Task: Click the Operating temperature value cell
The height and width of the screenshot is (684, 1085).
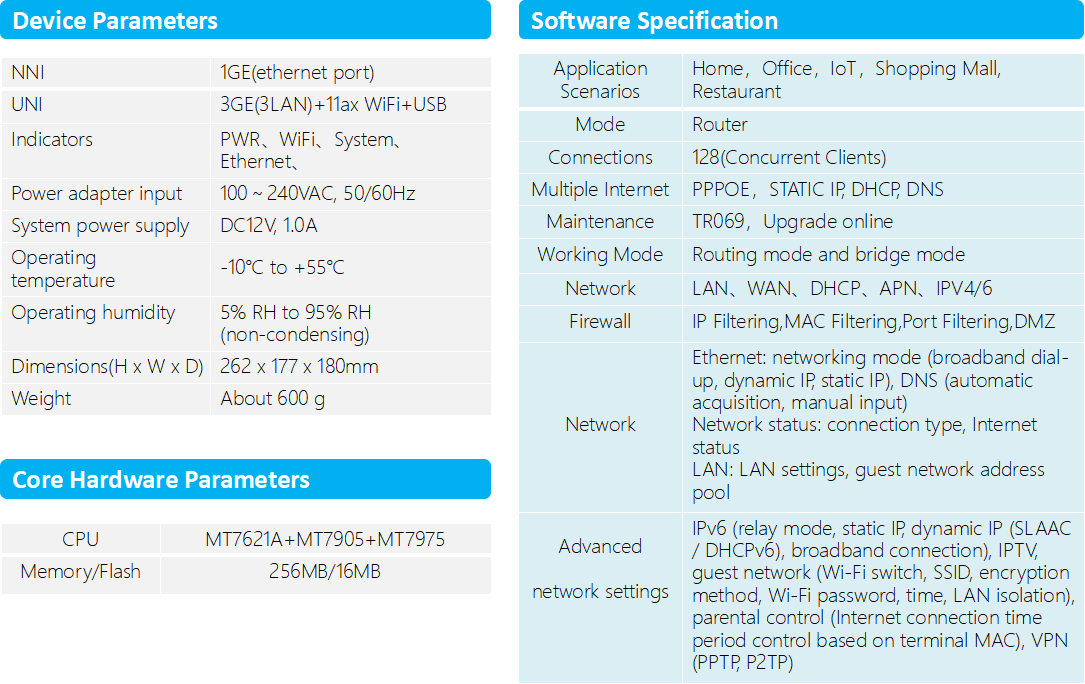Action: 282,268
